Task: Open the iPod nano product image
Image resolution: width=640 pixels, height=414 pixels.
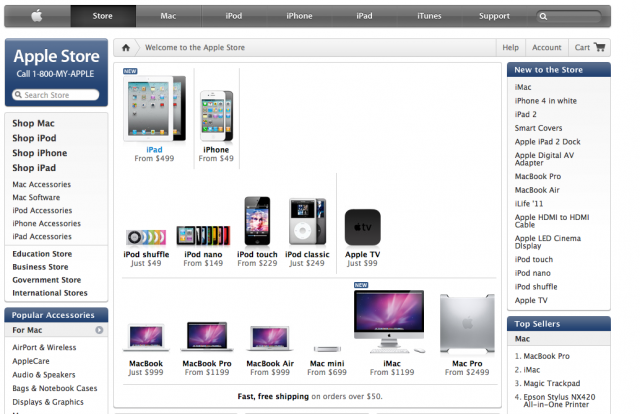Action: [203, 236]
